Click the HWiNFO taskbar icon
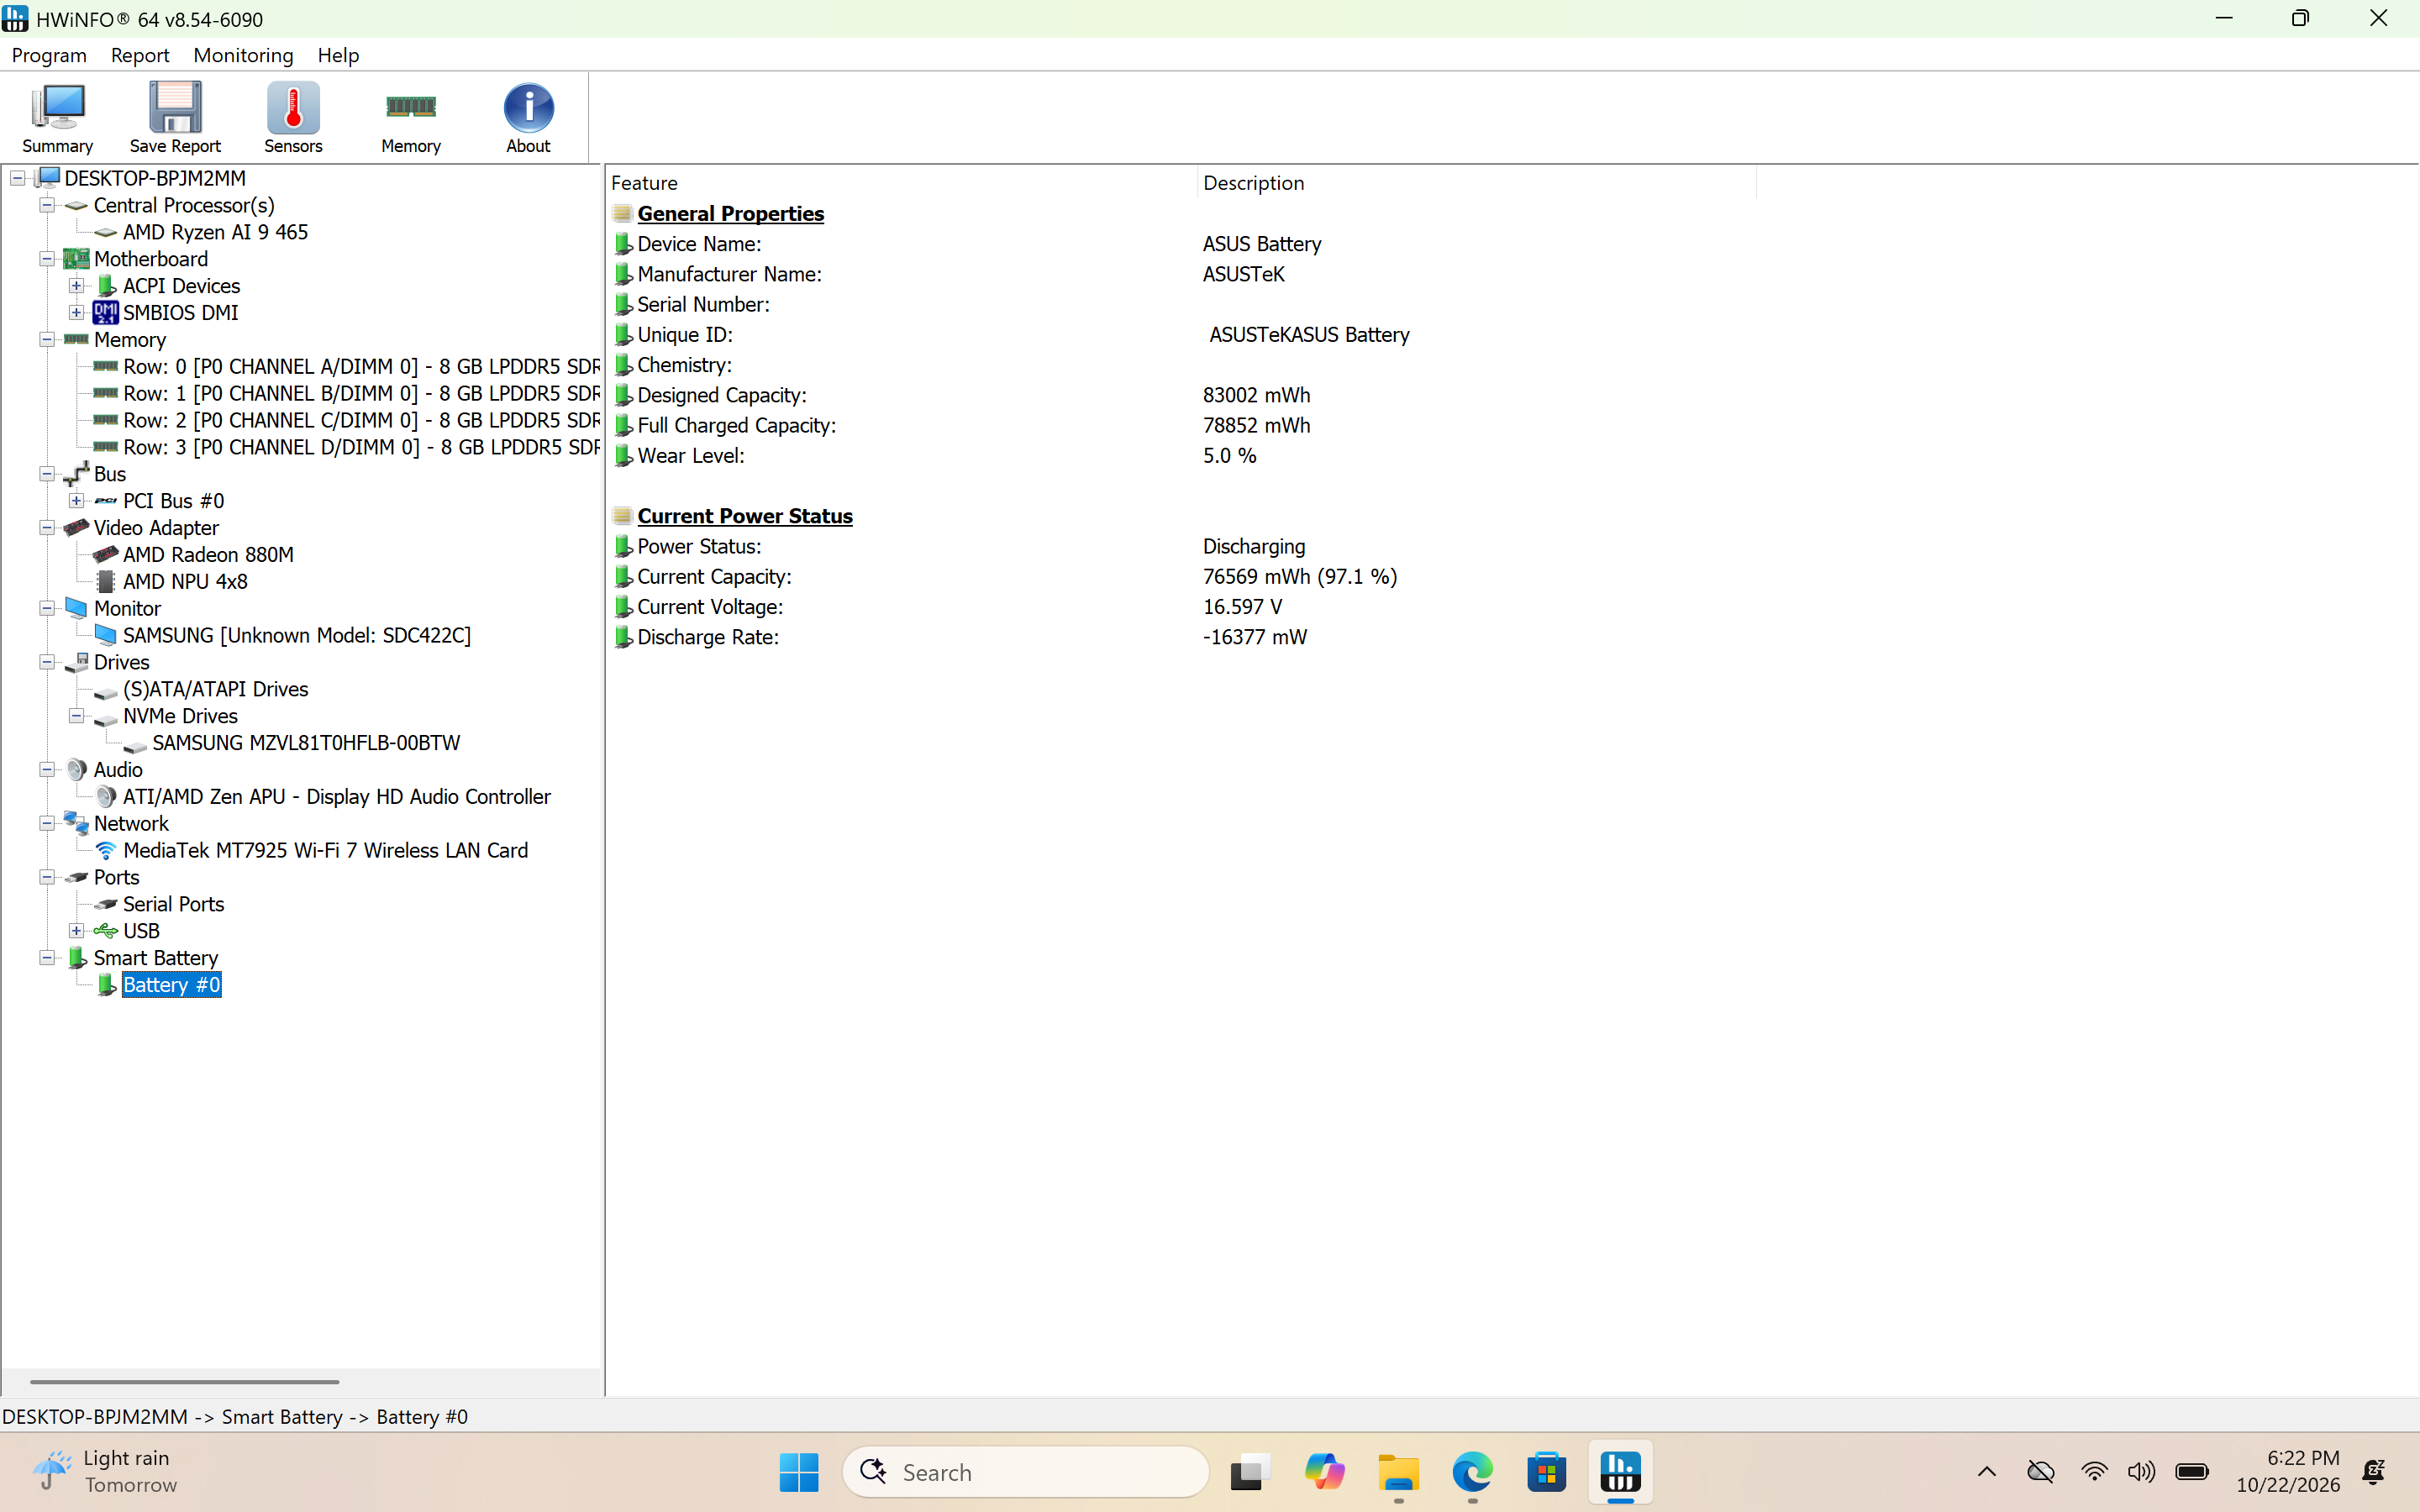2420x1512 pixels. (x=1620, y=1472)
